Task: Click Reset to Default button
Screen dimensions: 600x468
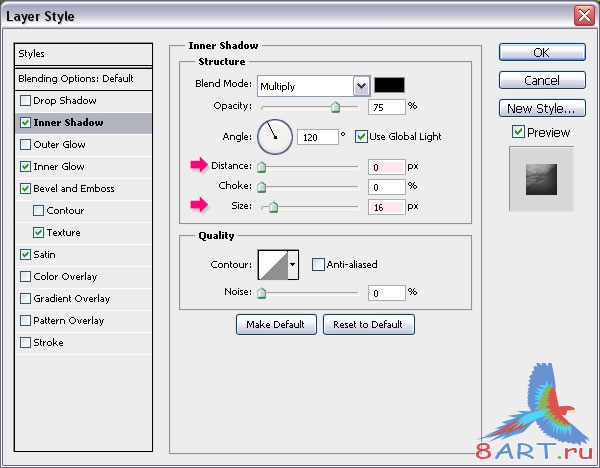Action: click(x=368, y=325)
